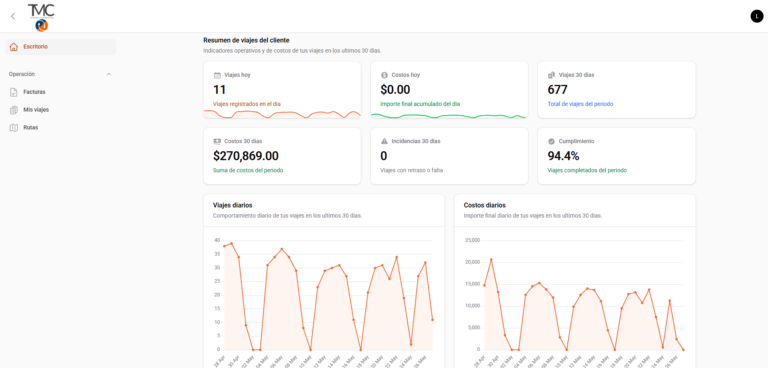Click the 20,000+ peak point in Costos diarios
This screenshot has height=368, width=768.
pyautogui.click(x=491, y=260)
